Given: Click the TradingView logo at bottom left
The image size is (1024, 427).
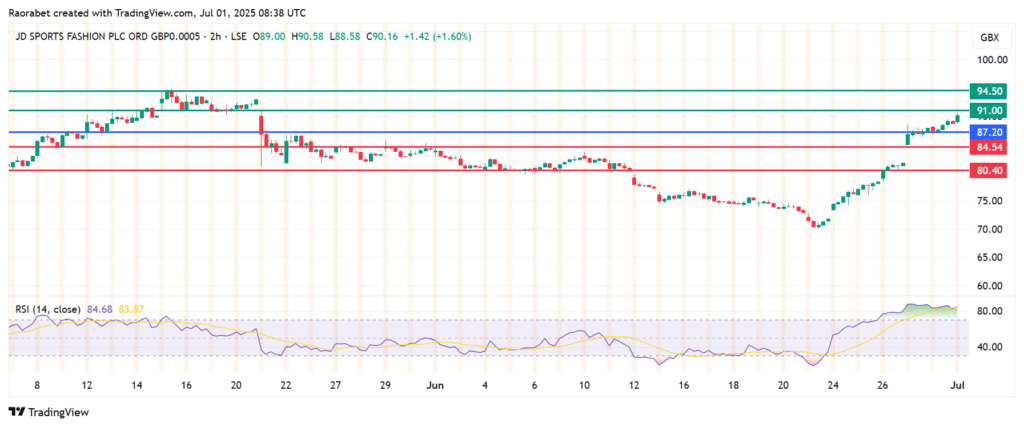Looking at the screenshot, I should point(49,411).
